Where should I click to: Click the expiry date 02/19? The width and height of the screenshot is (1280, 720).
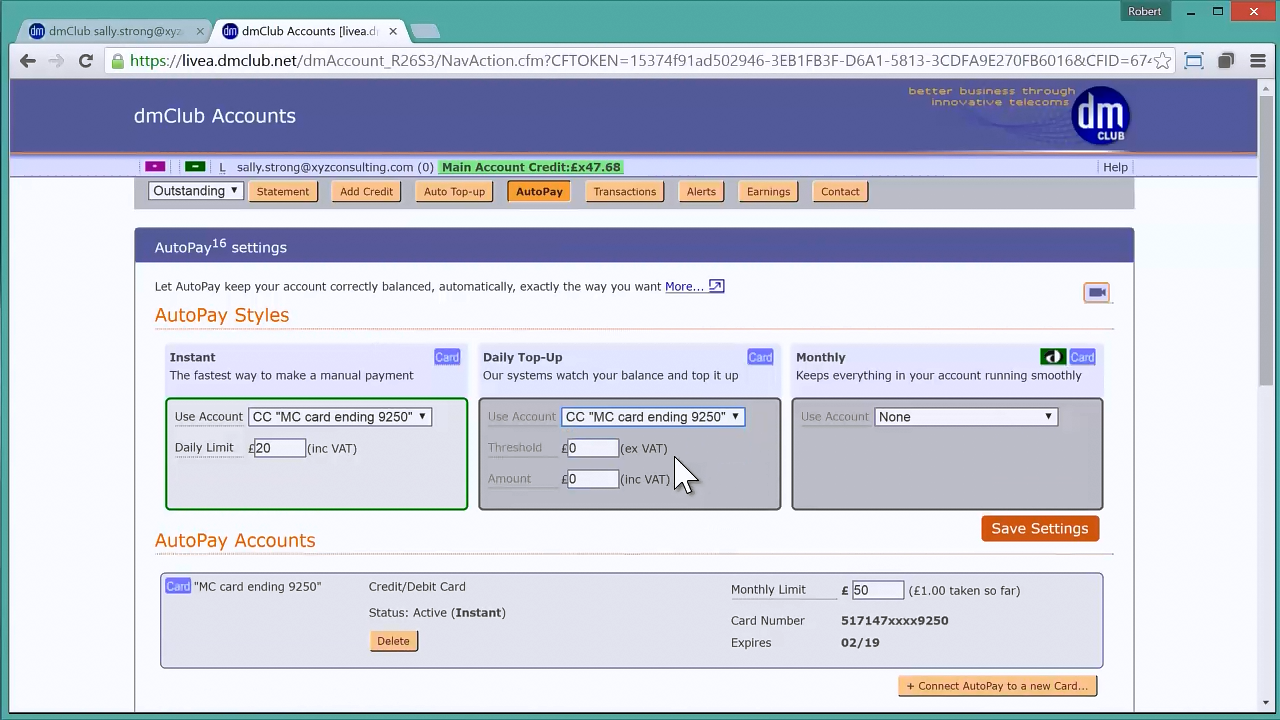pyautogui.click(x=860, y=642)
